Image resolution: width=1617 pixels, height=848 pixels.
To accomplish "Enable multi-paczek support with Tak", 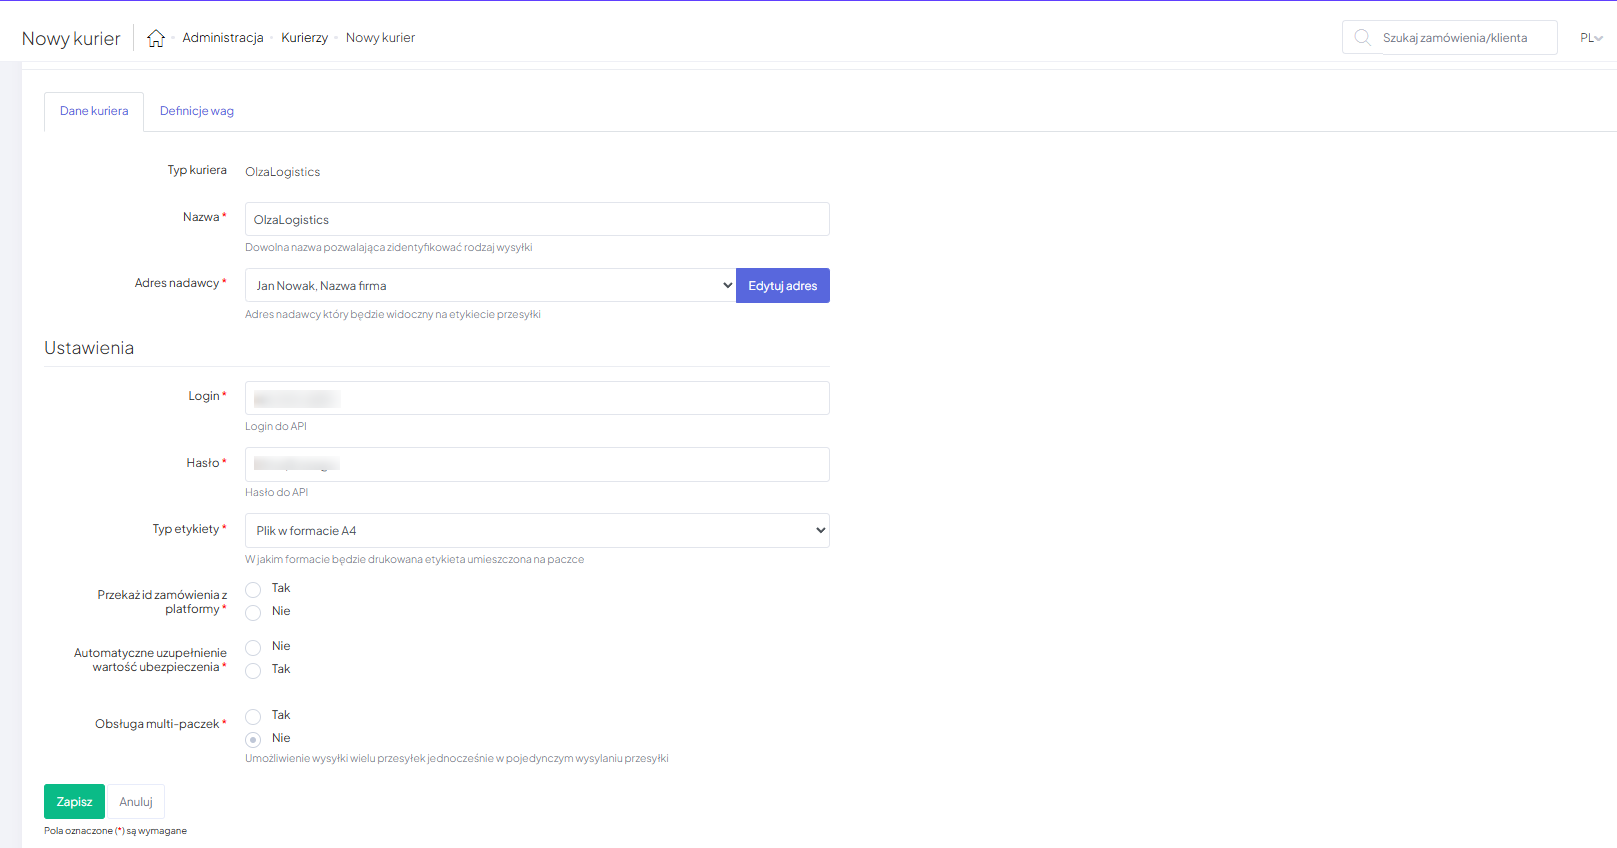I will [253, 716].
